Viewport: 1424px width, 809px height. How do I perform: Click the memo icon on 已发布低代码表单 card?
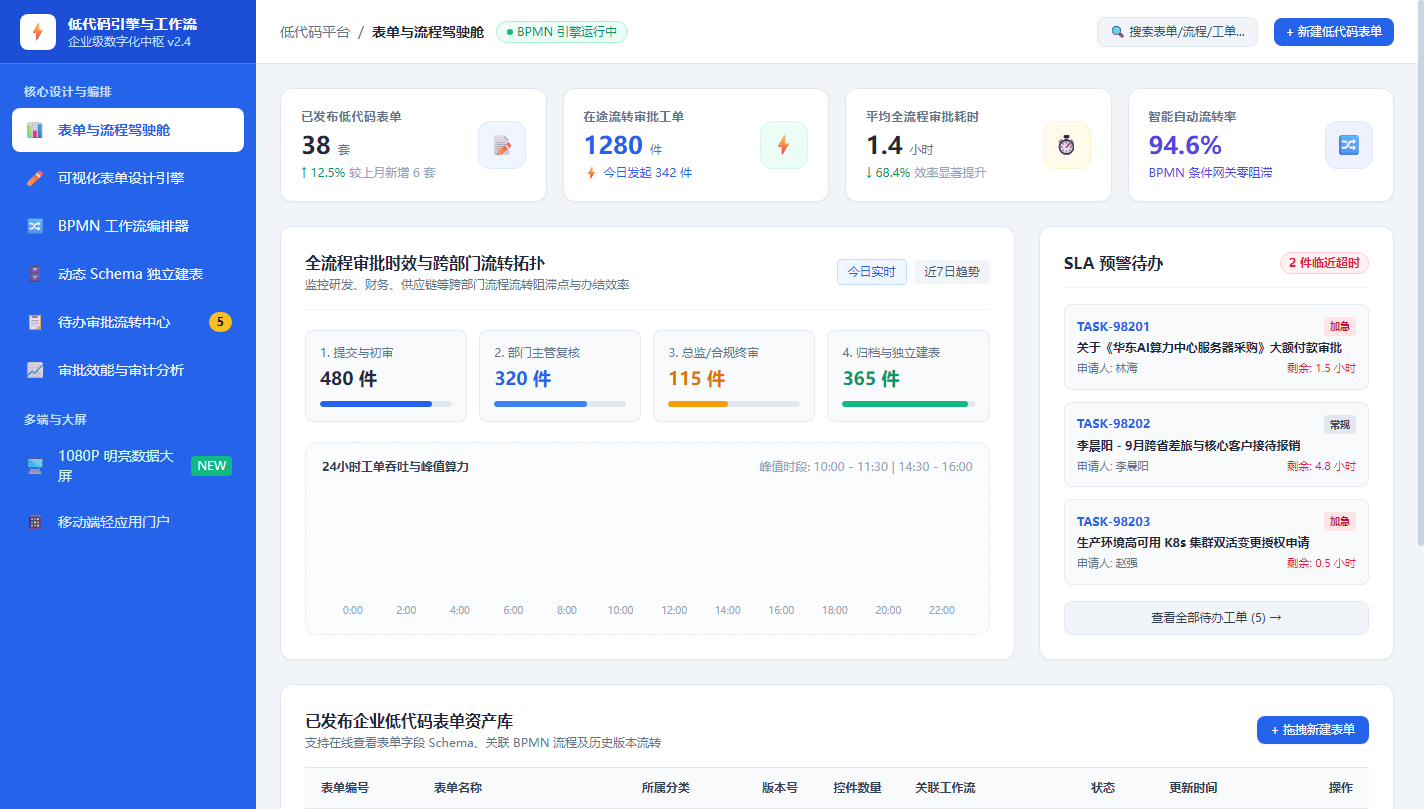point(502,145)
